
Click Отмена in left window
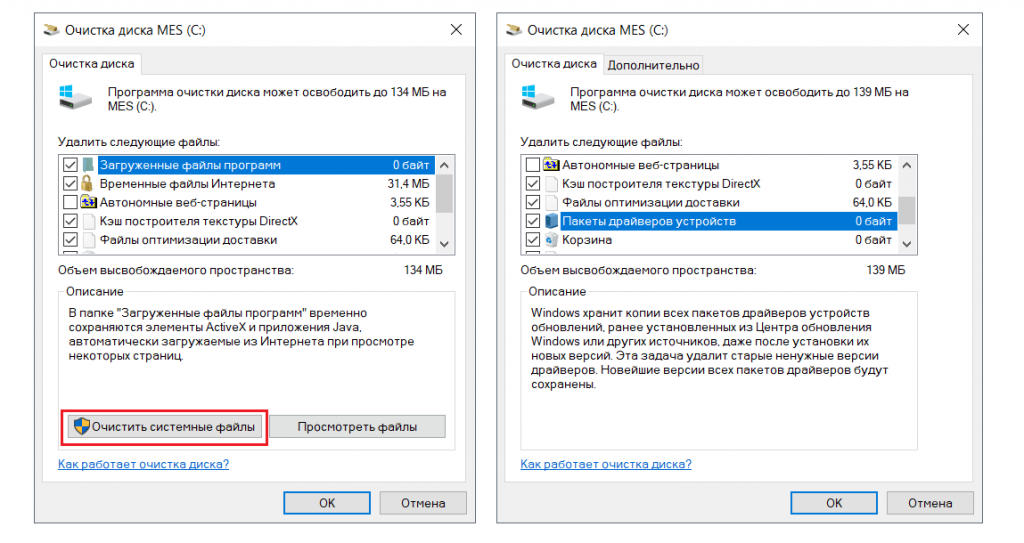[x=423, y=503]
